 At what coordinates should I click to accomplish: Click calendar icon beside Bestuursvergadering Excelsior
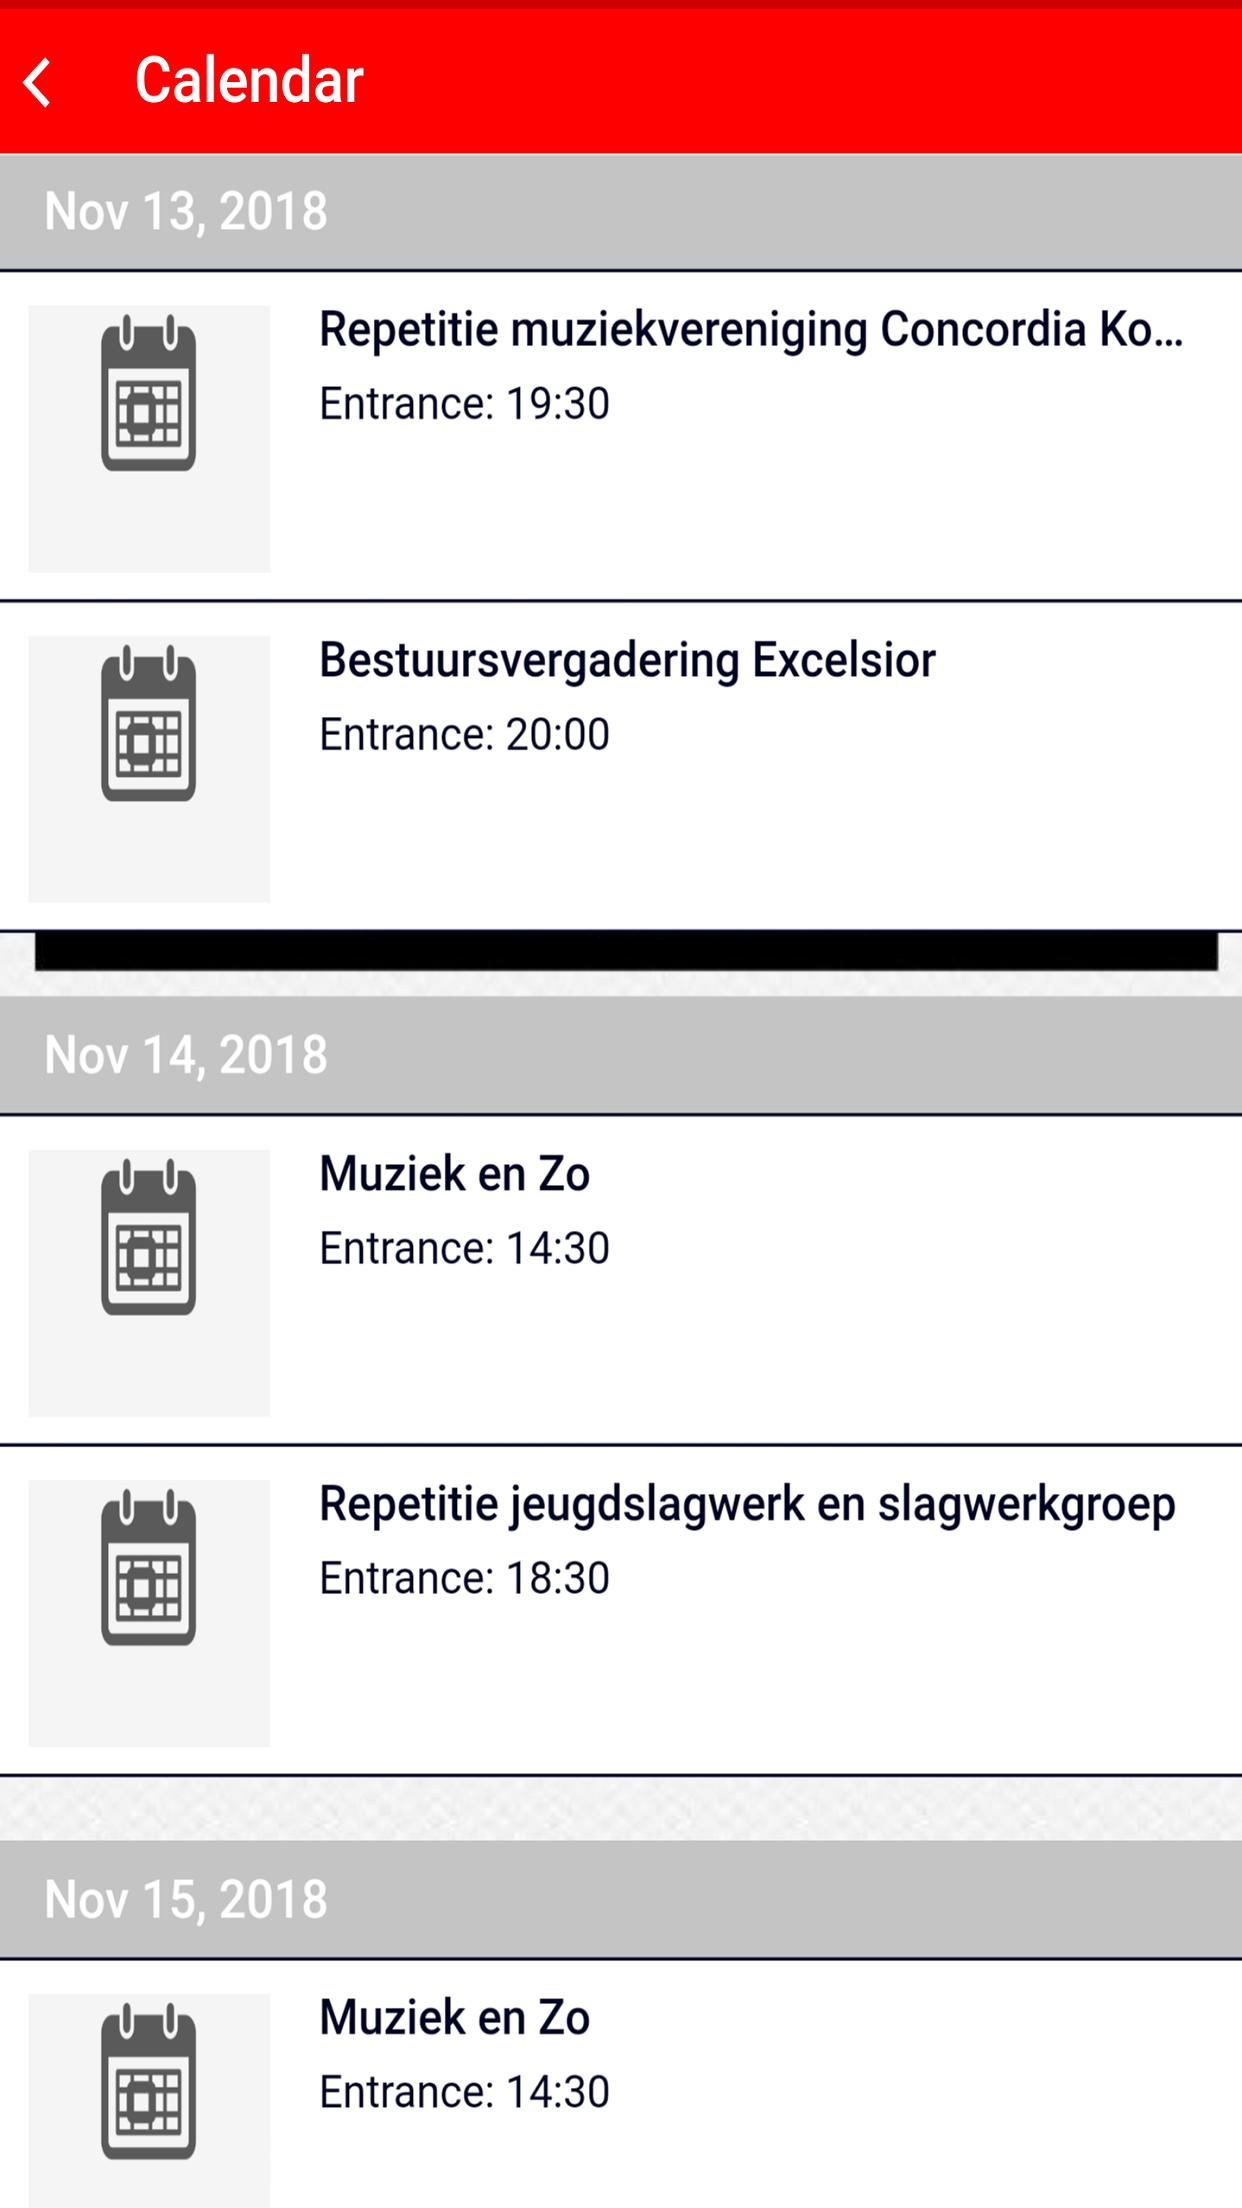pyautogui.click(x=149, y=723)
